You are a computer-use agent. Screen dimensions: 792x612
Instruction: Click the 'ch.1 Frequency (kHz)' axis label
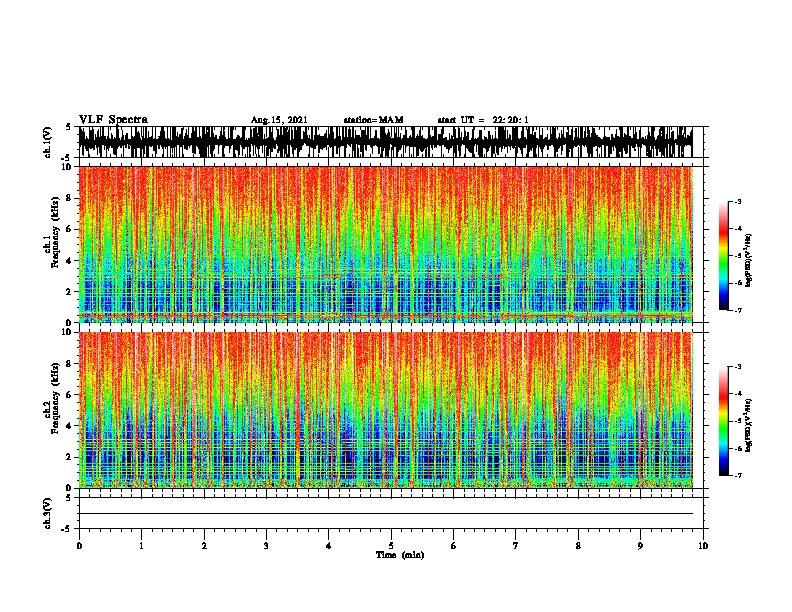(54, 233)
